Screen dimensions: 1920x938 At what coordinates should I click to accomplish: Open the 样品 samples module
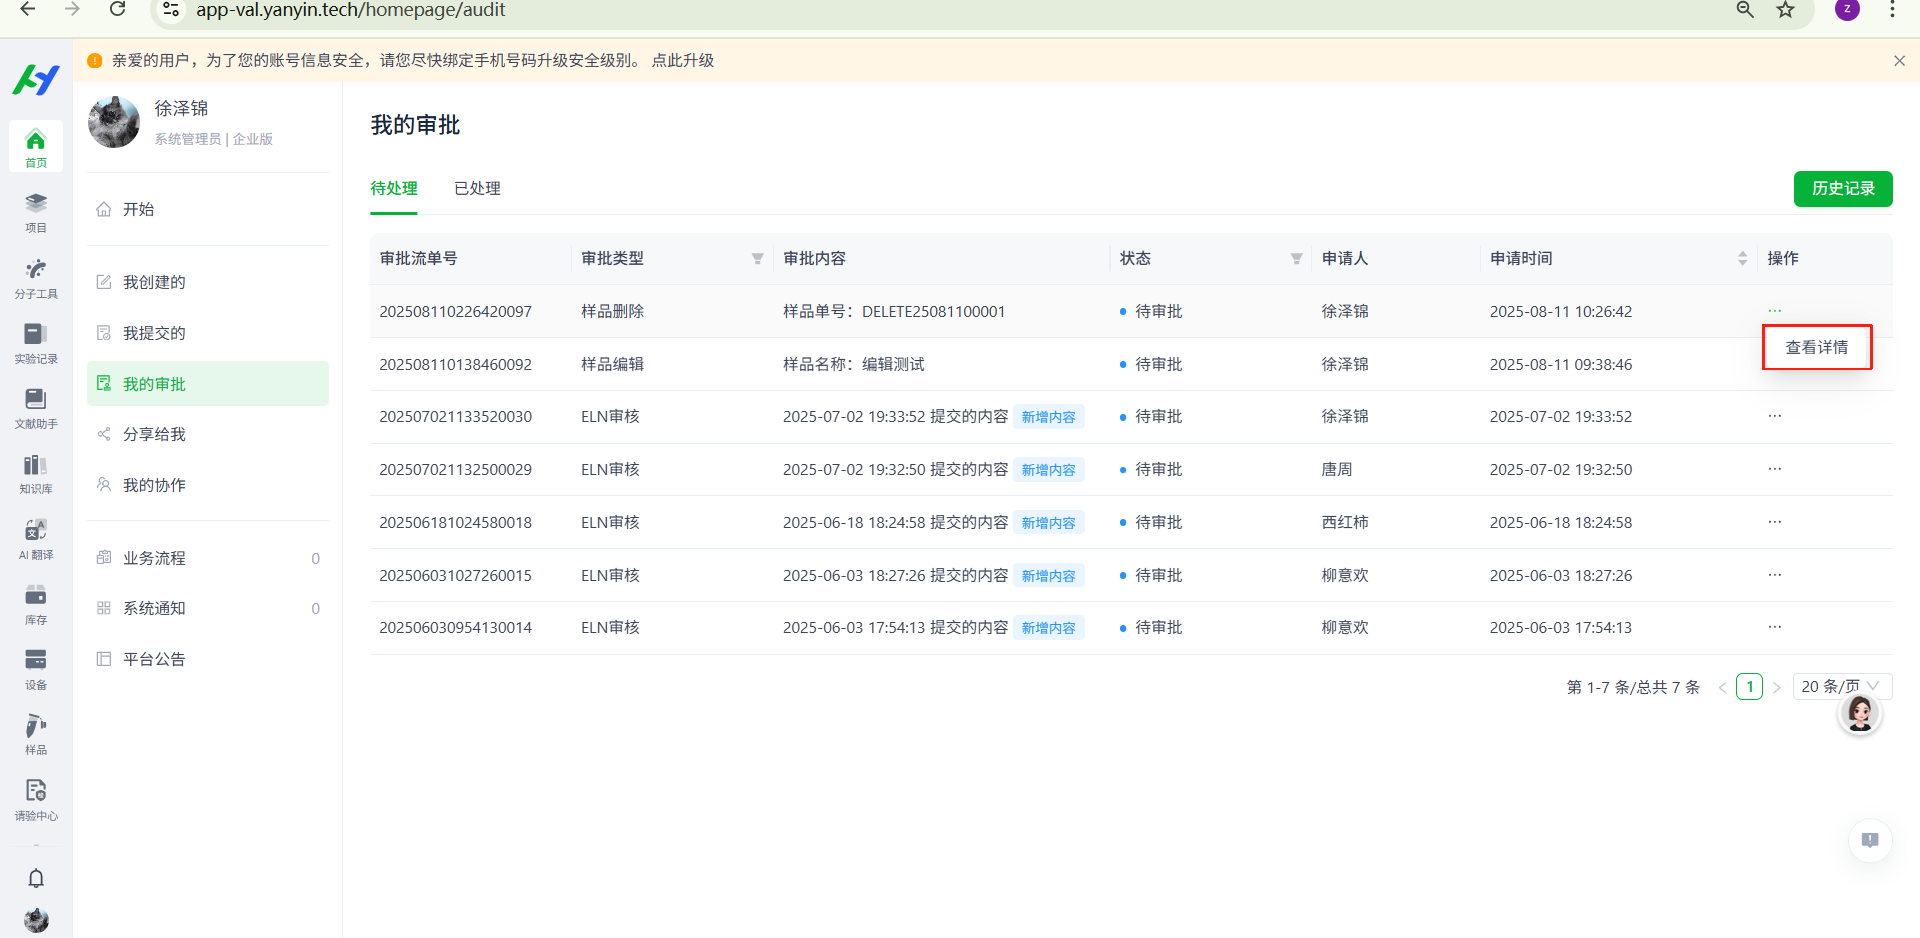pos(35,734)
